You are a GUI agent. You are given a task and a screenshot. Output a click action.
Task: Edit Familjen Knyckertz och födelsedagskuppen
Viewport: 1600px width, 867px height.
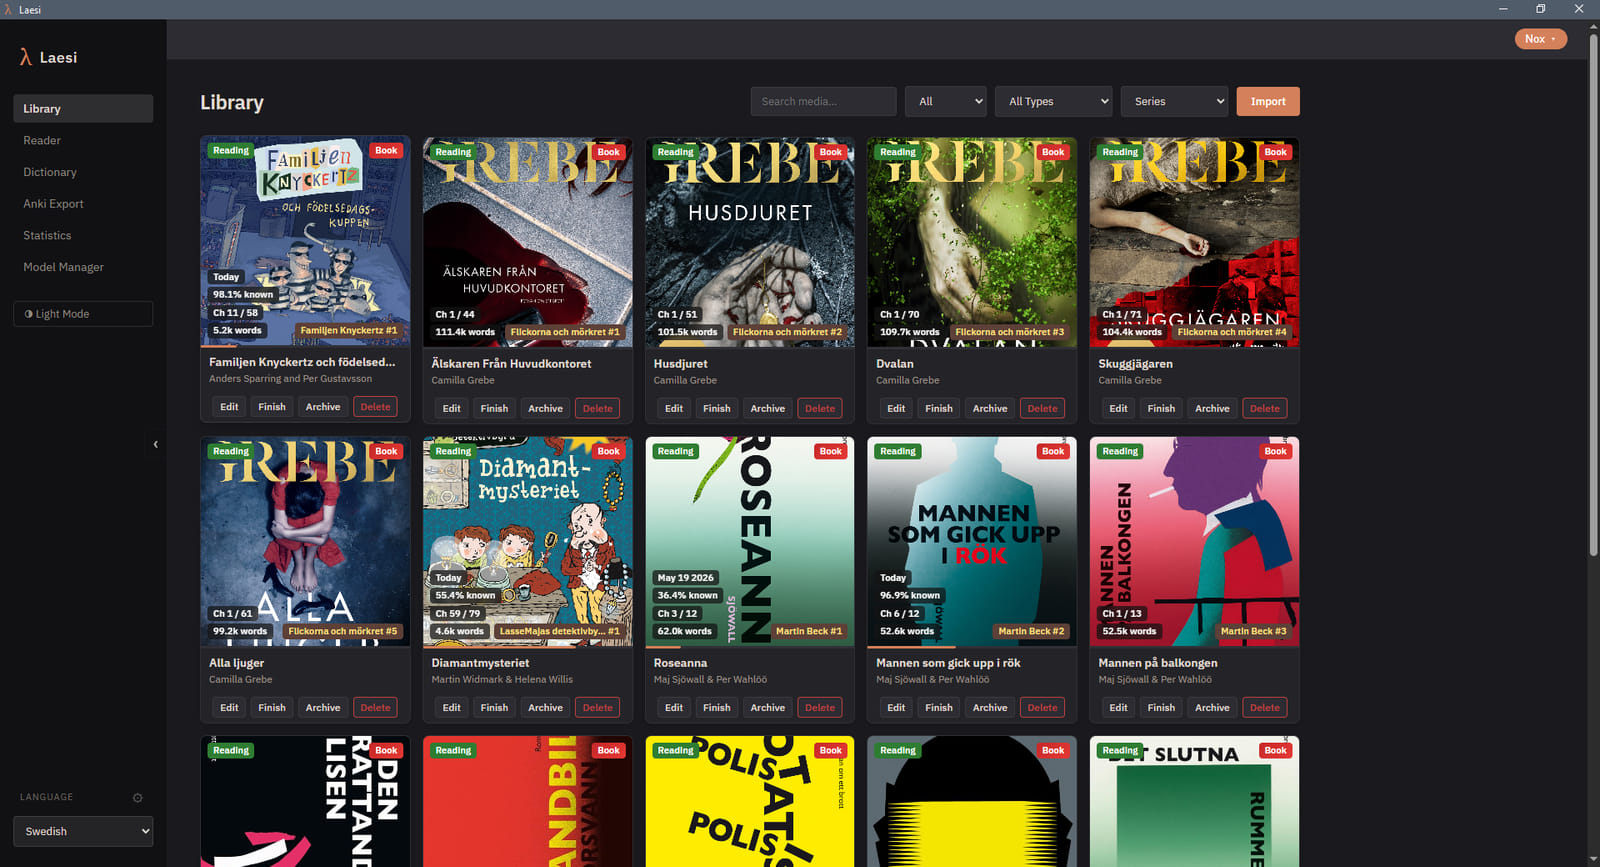[229, 407]
